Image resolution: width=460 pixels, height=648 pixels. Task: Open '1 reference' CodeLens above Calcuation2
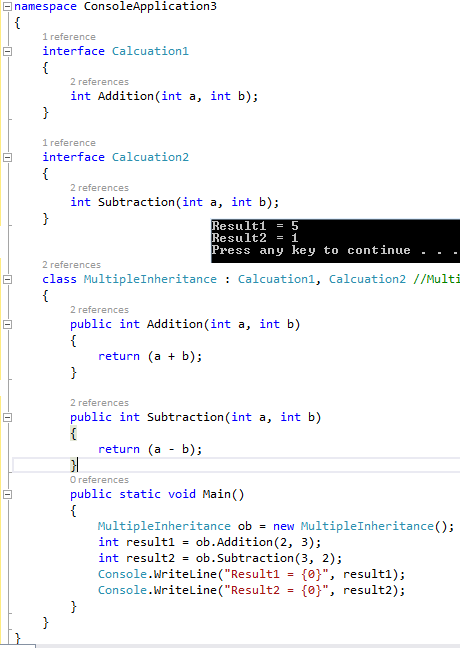69,143
